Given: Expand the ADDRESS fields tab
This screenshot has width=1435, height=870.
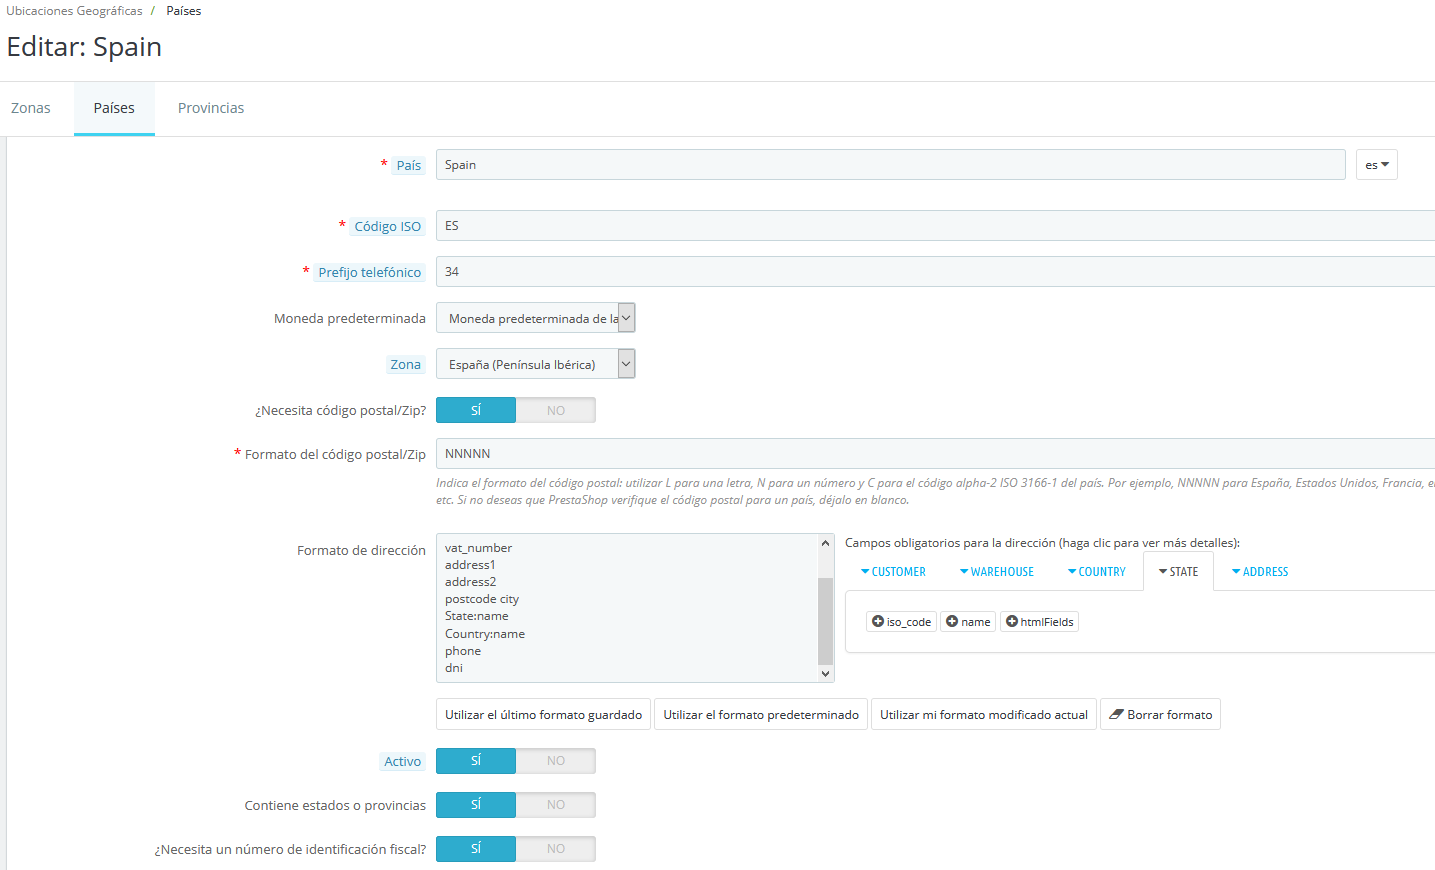Looking at the screenshot, I should pyautogui.click(x=1260, y=572).
